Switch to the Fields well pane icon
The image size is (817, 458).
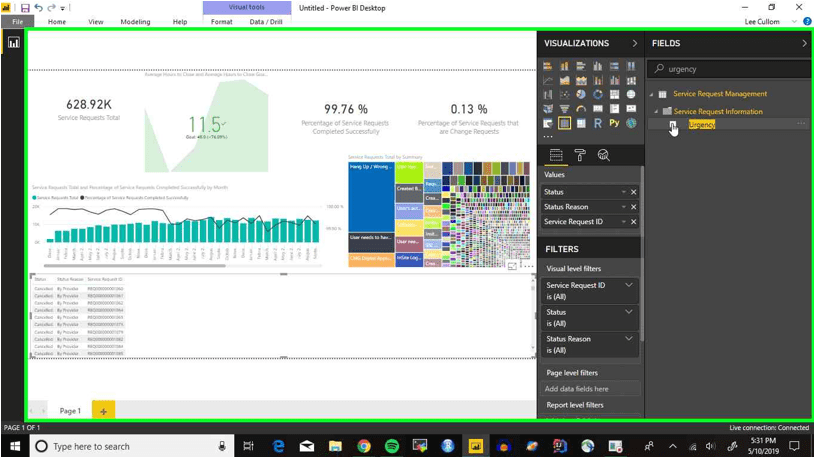(556, 155)
